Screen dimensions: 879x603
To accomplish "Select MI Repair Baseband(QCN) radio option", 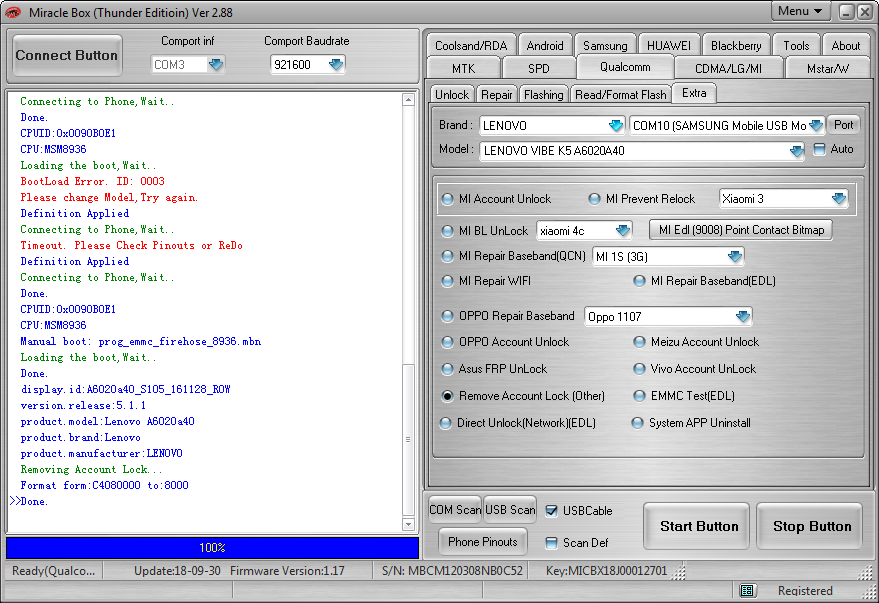I will click(x=447, y=256).
